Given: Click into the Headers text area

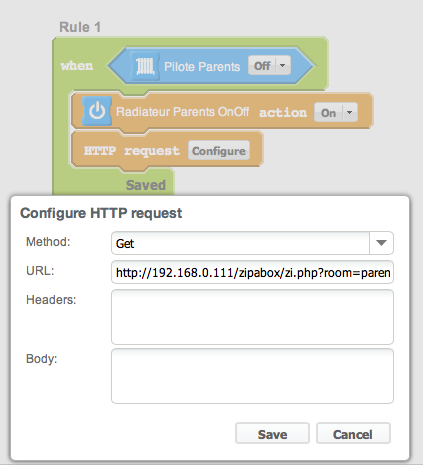Looking at the screenshot, I should [252, 317].
